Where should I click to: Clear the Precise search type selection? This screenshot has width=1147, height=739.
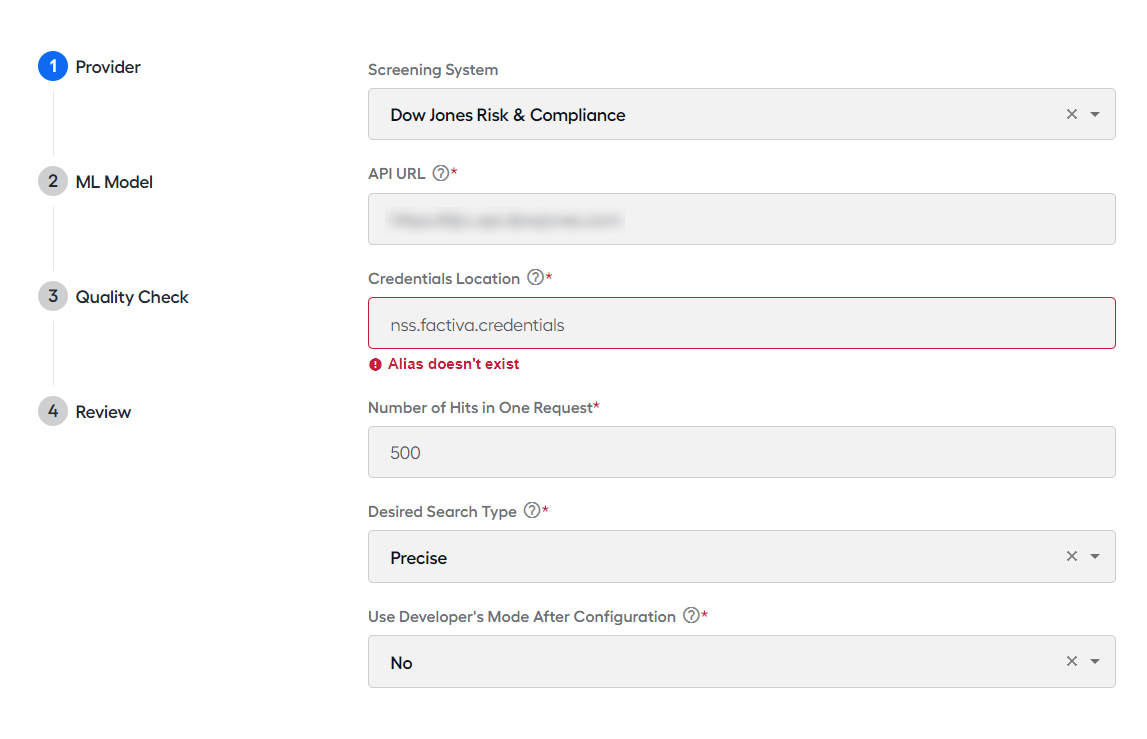coord(1072,556)
